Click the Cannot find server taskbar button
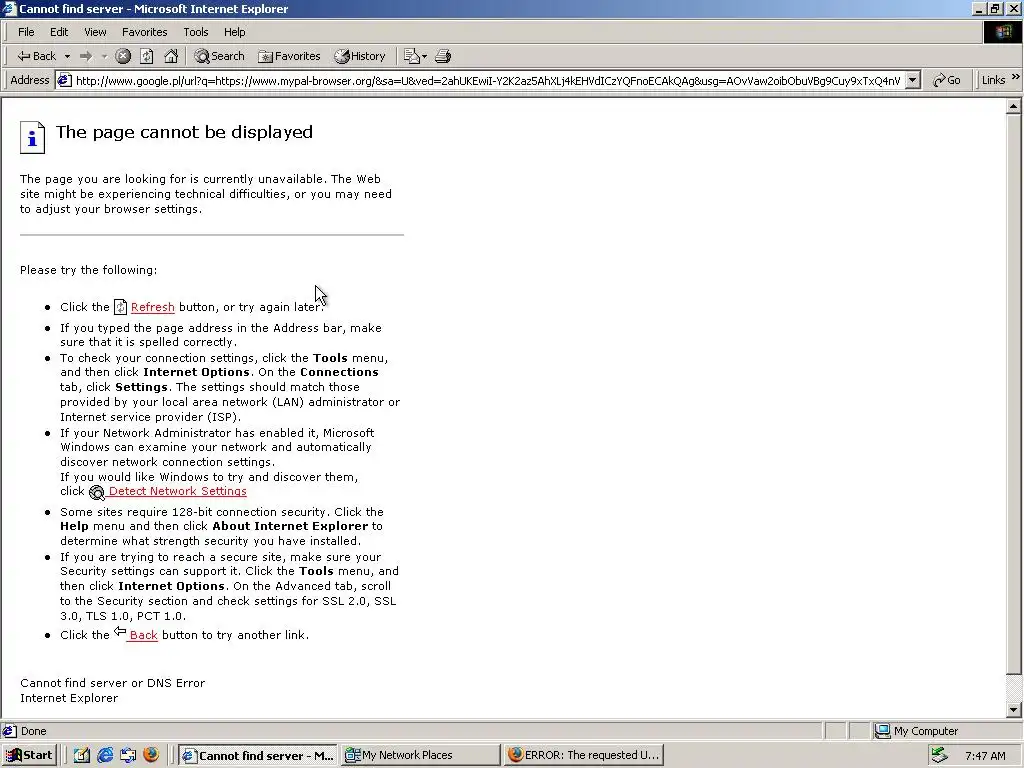The image size is (1024, 768). pyautogui.click(x=258, y=755)
